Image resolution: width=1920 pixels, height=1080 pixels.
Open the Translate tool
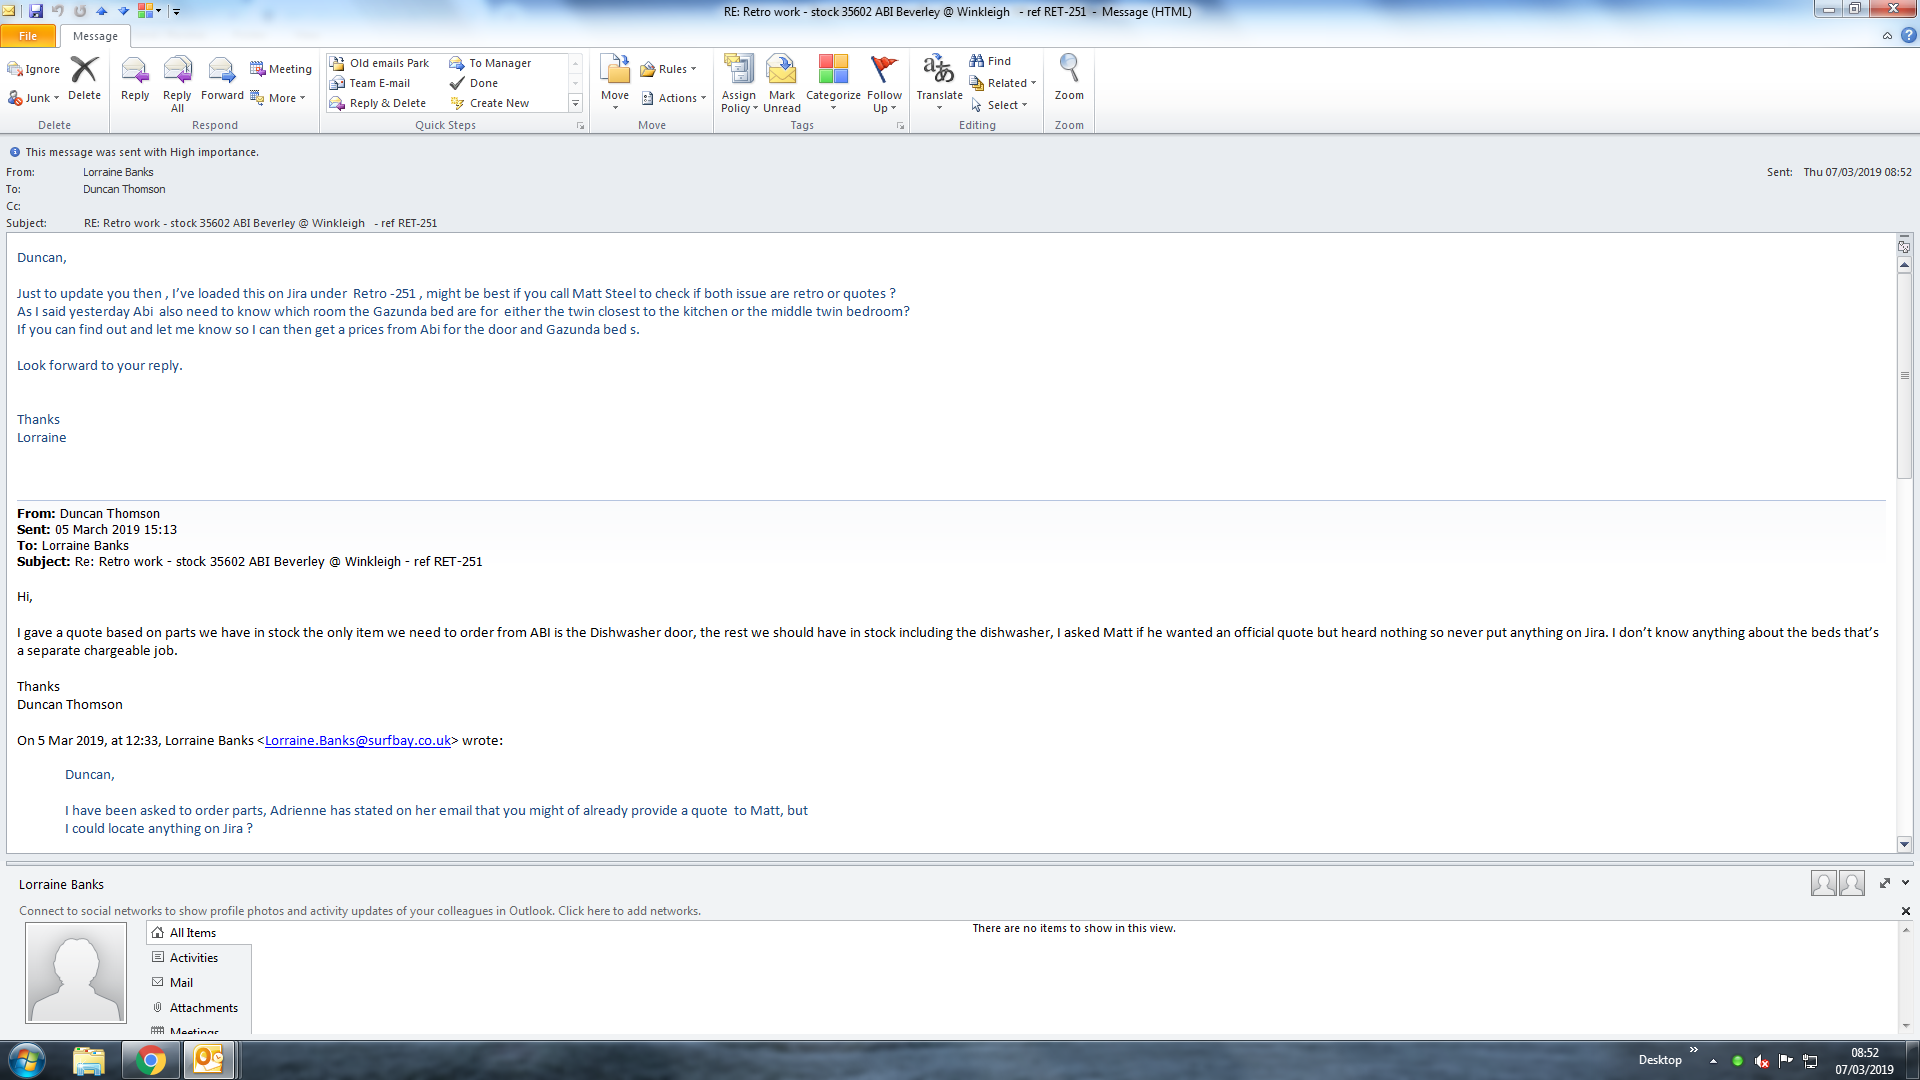tap(939, 82)
